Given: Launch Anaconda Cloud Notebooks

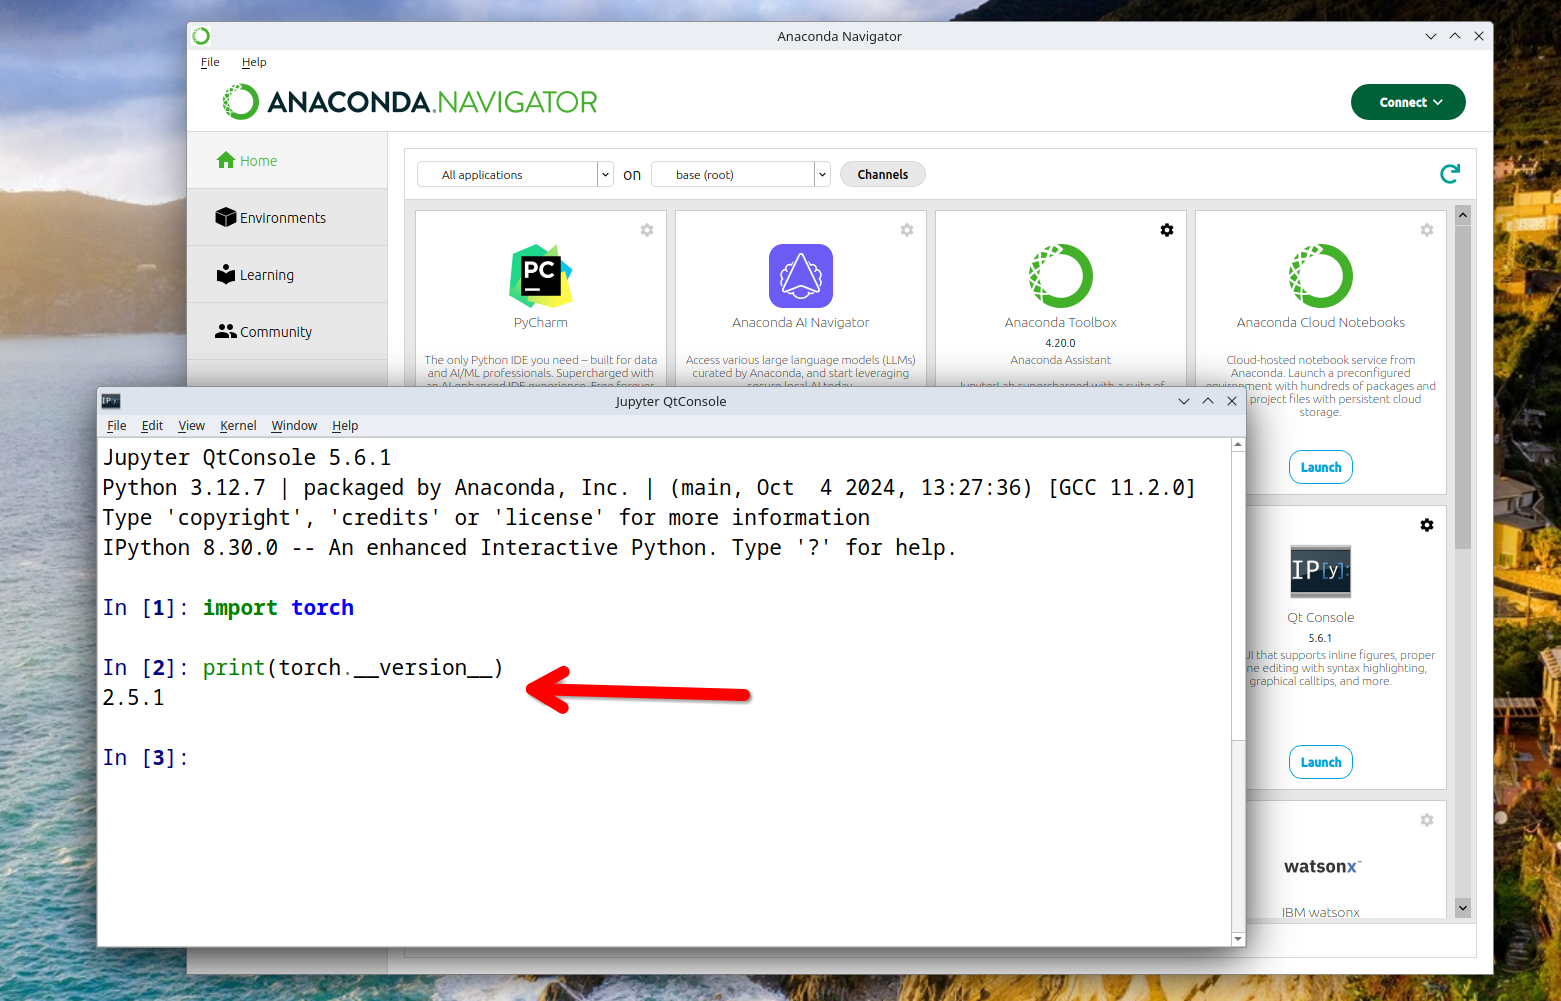Looking at the screenshot, I should [x=1321, y=467].
